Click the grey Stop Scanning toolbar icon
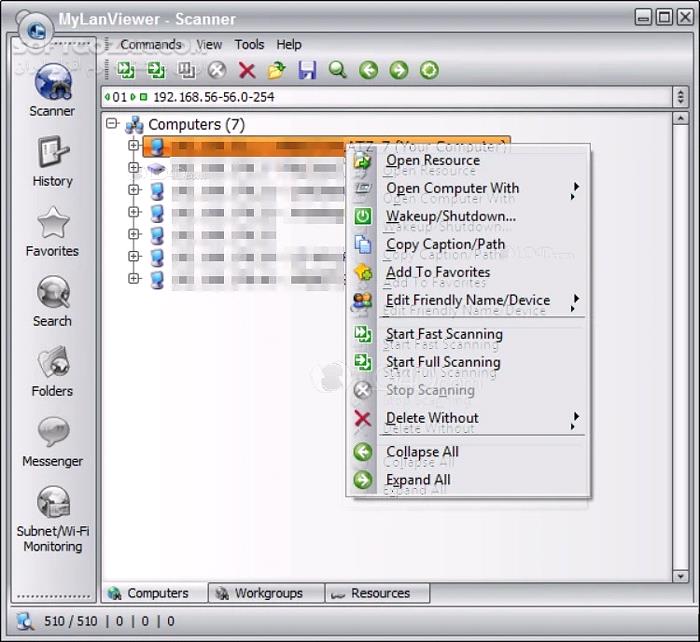 tap(217, 70)
